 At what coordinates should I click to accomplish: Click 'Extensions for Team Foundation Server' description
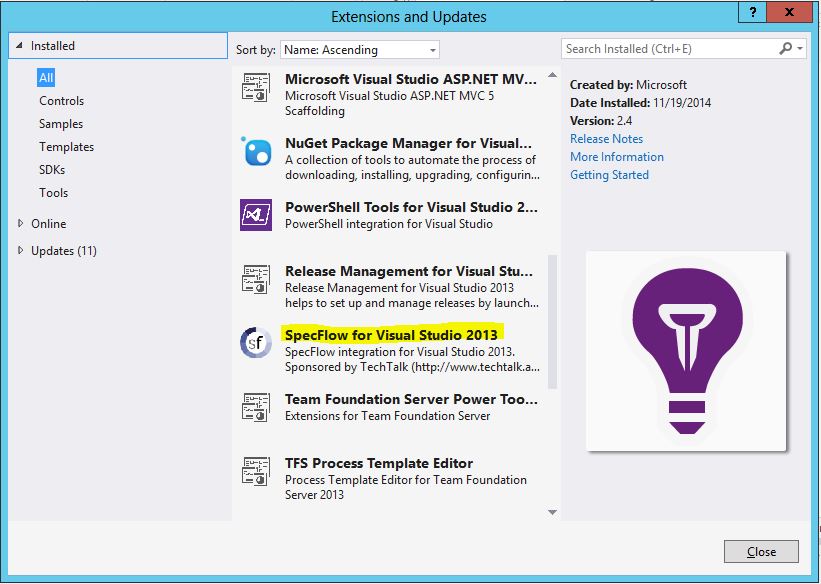point(387,416)
